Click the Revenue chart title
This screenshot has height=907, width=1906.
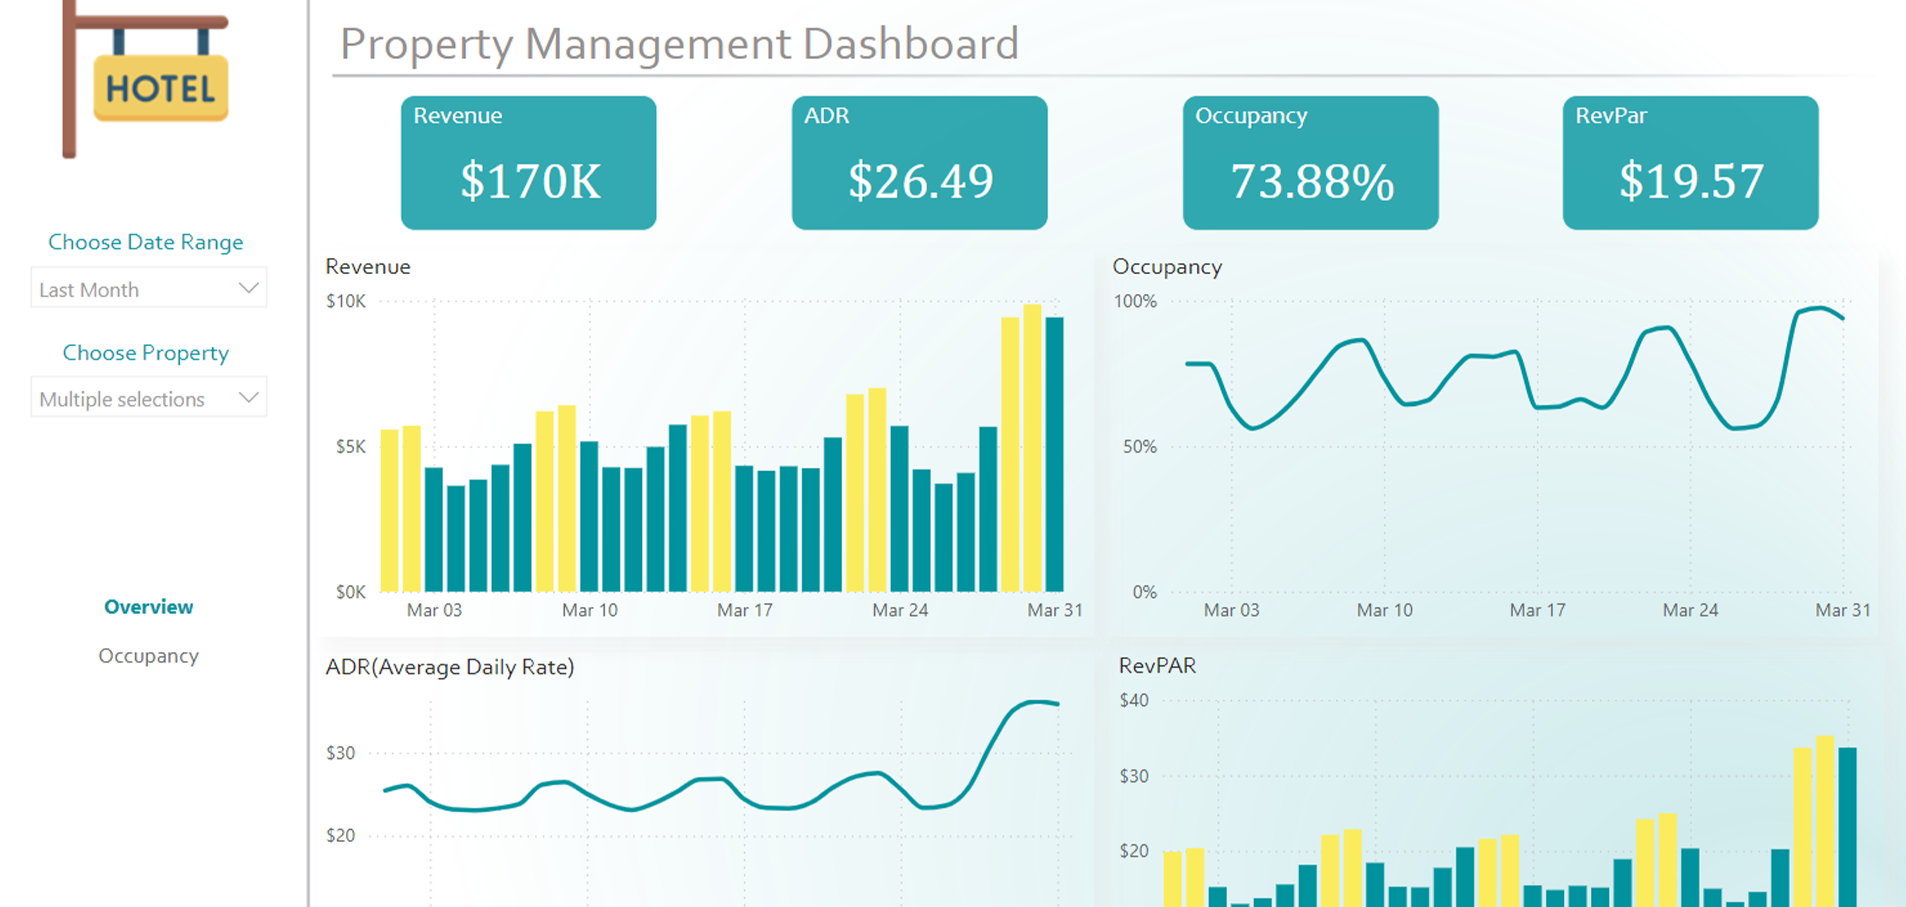coord(368,267)
